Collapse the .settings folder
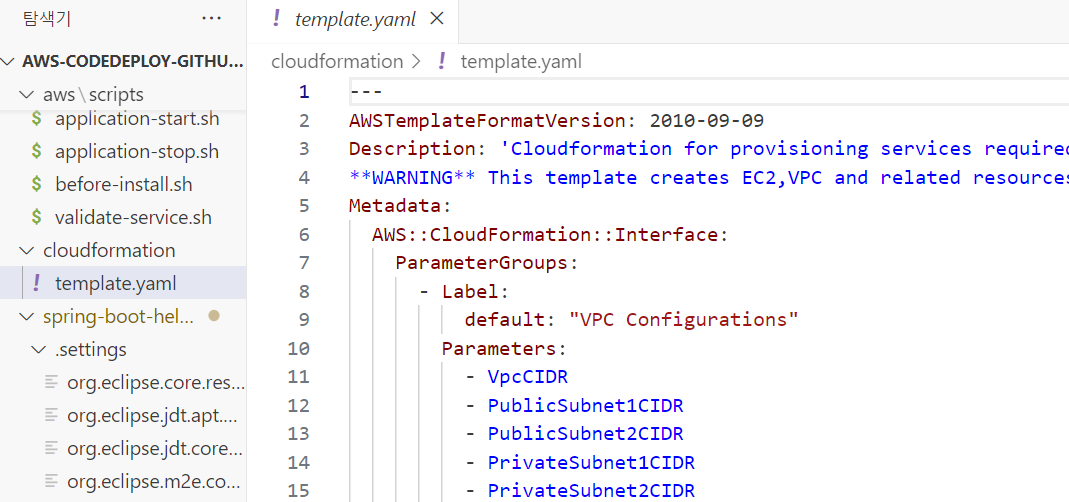 (x=38, y=349)
